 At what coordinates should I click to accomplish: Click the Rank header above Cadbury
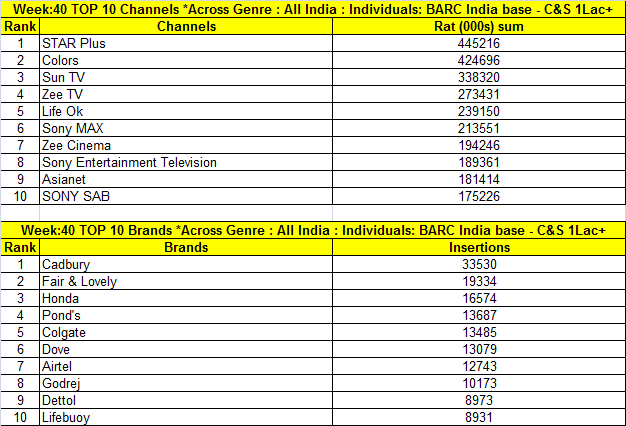20,247
